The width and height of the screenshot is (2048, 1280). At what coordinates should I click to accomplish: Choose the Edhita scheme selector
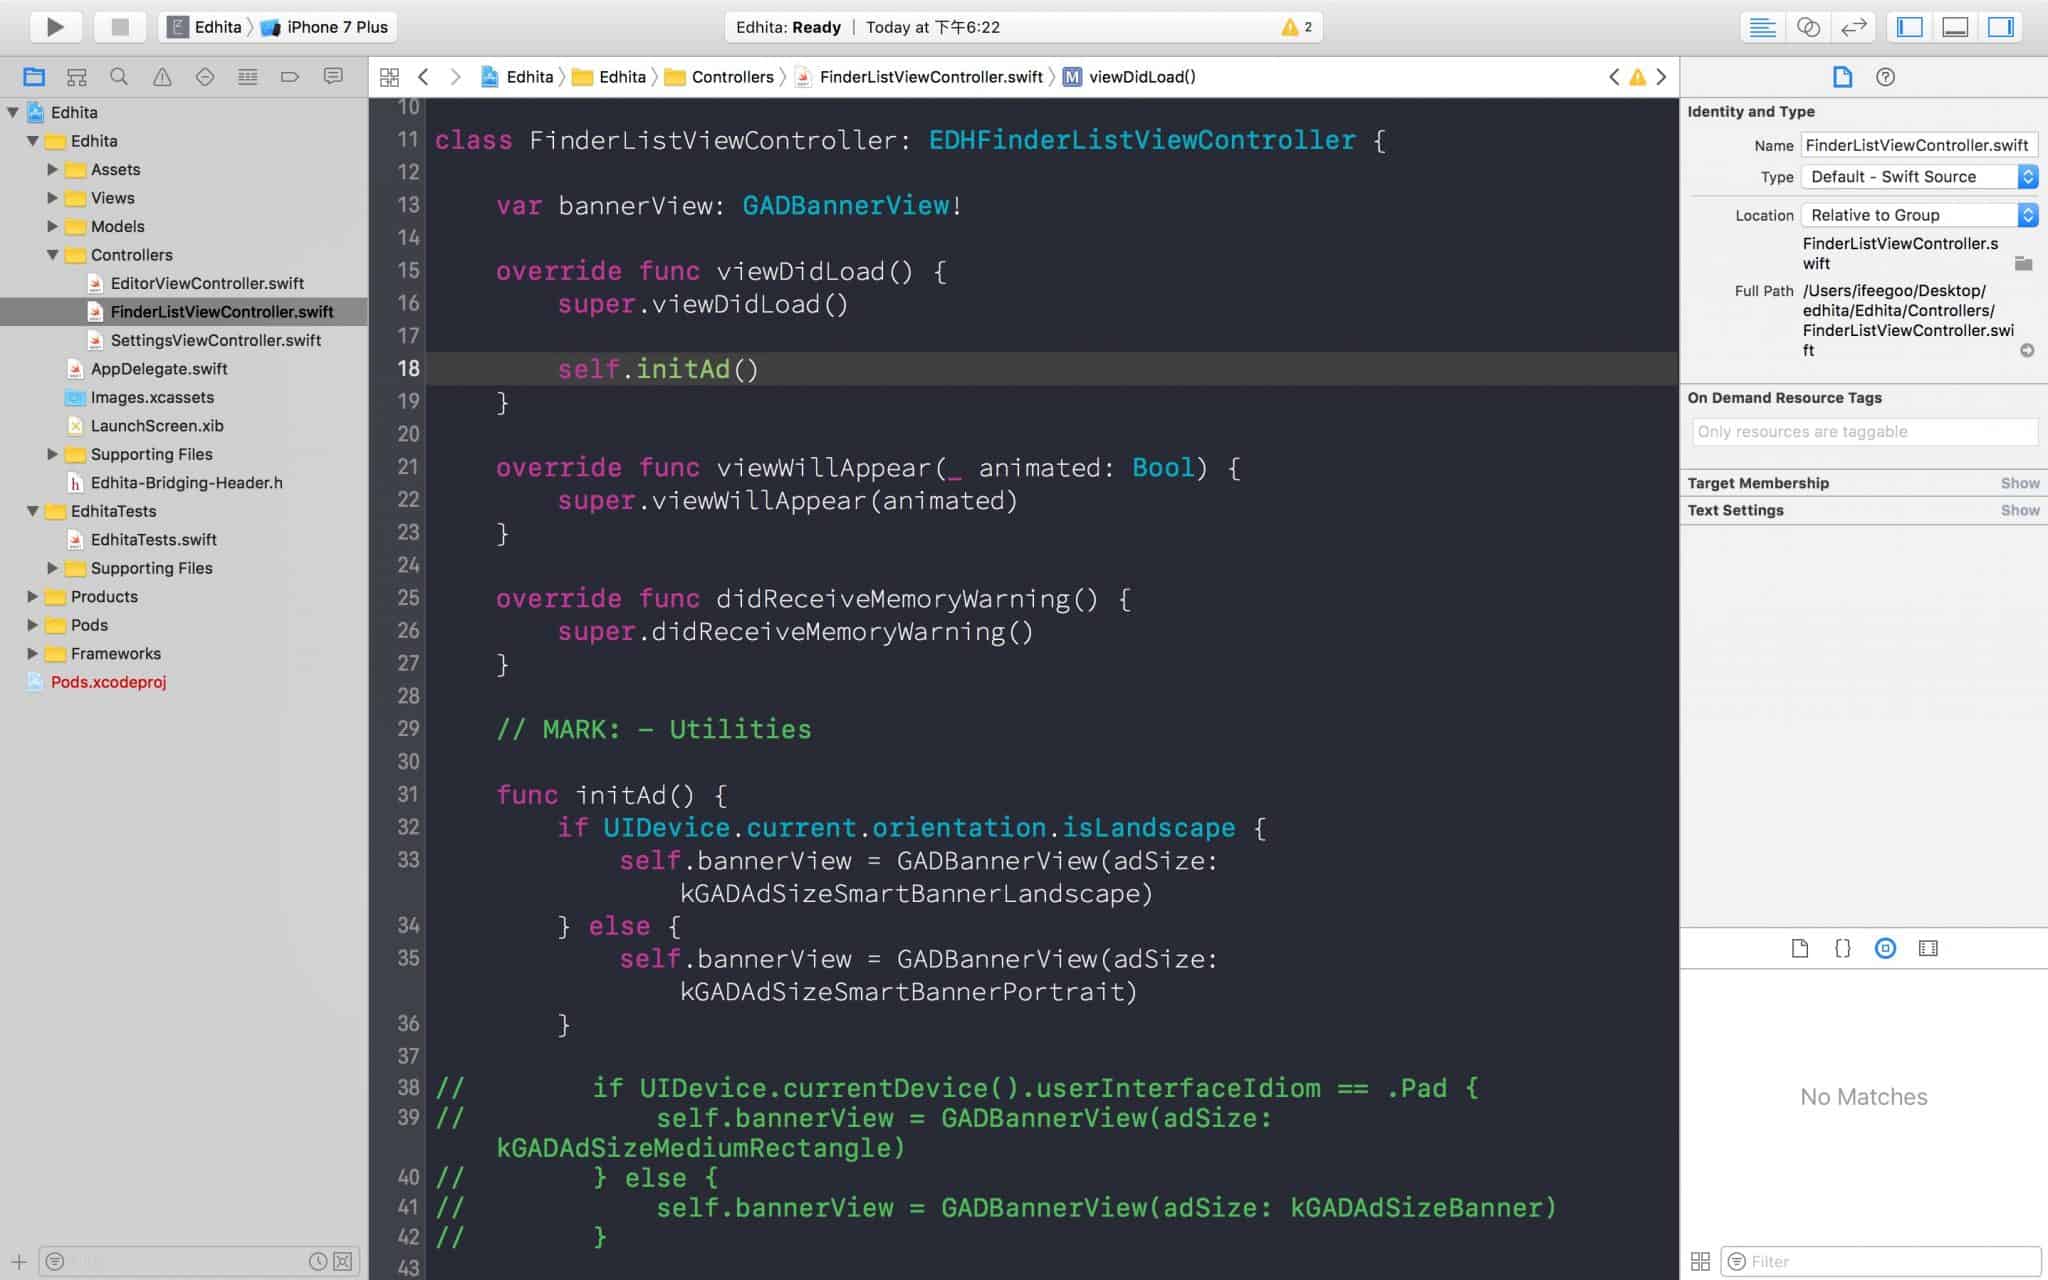tap(205, 27)
